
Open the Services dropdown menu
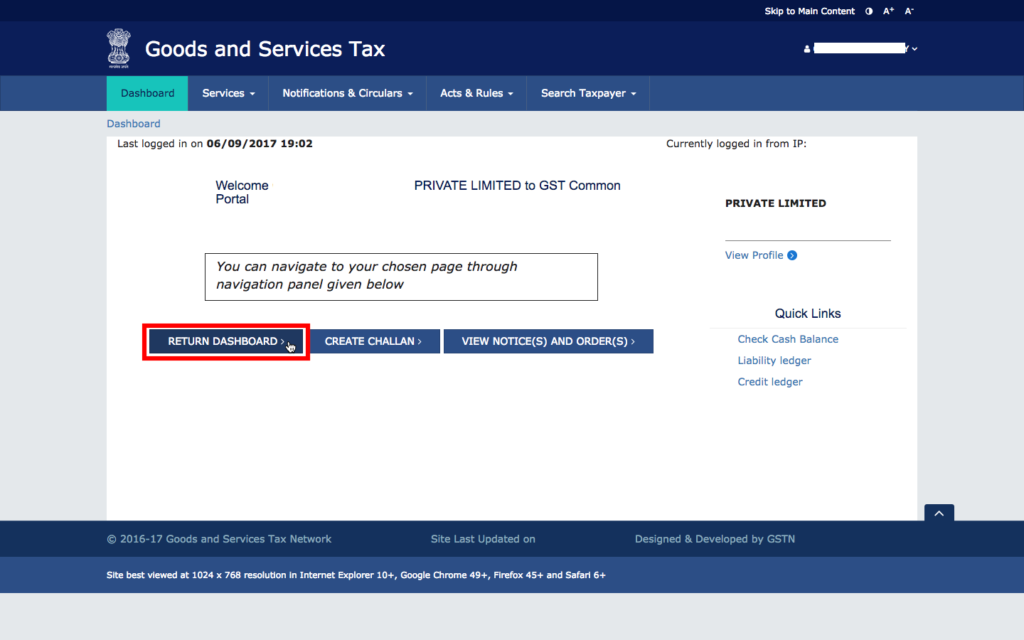click(x=227, y=92)
